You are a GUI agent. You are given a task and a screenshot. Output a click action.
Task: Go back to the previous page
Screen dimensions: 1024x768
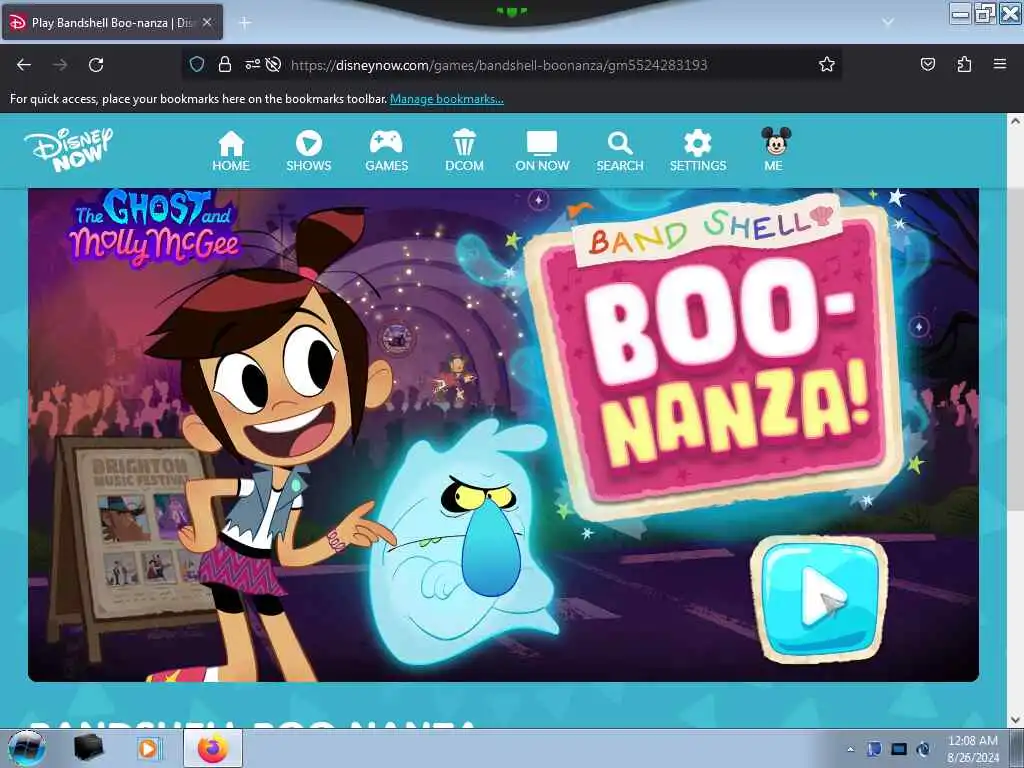point(24,65)
